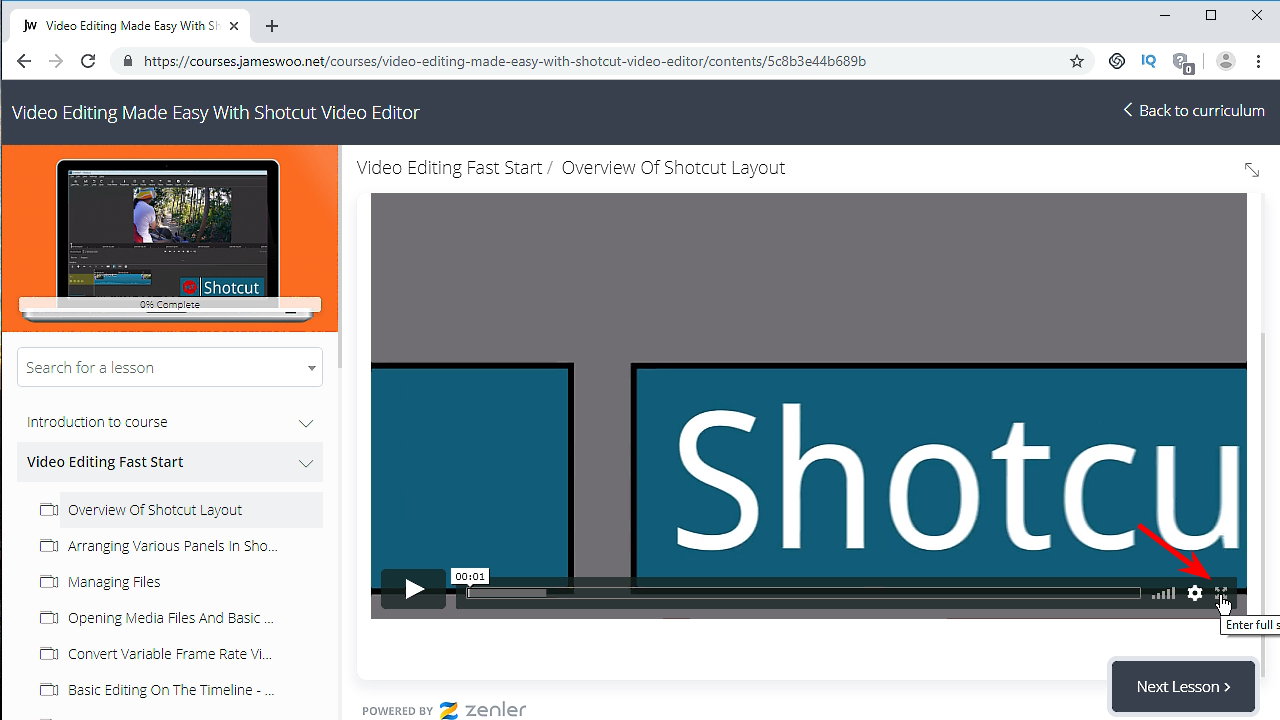Click the address bar URL
This screenshot has width=1280, height=720.
coord(505,61)
